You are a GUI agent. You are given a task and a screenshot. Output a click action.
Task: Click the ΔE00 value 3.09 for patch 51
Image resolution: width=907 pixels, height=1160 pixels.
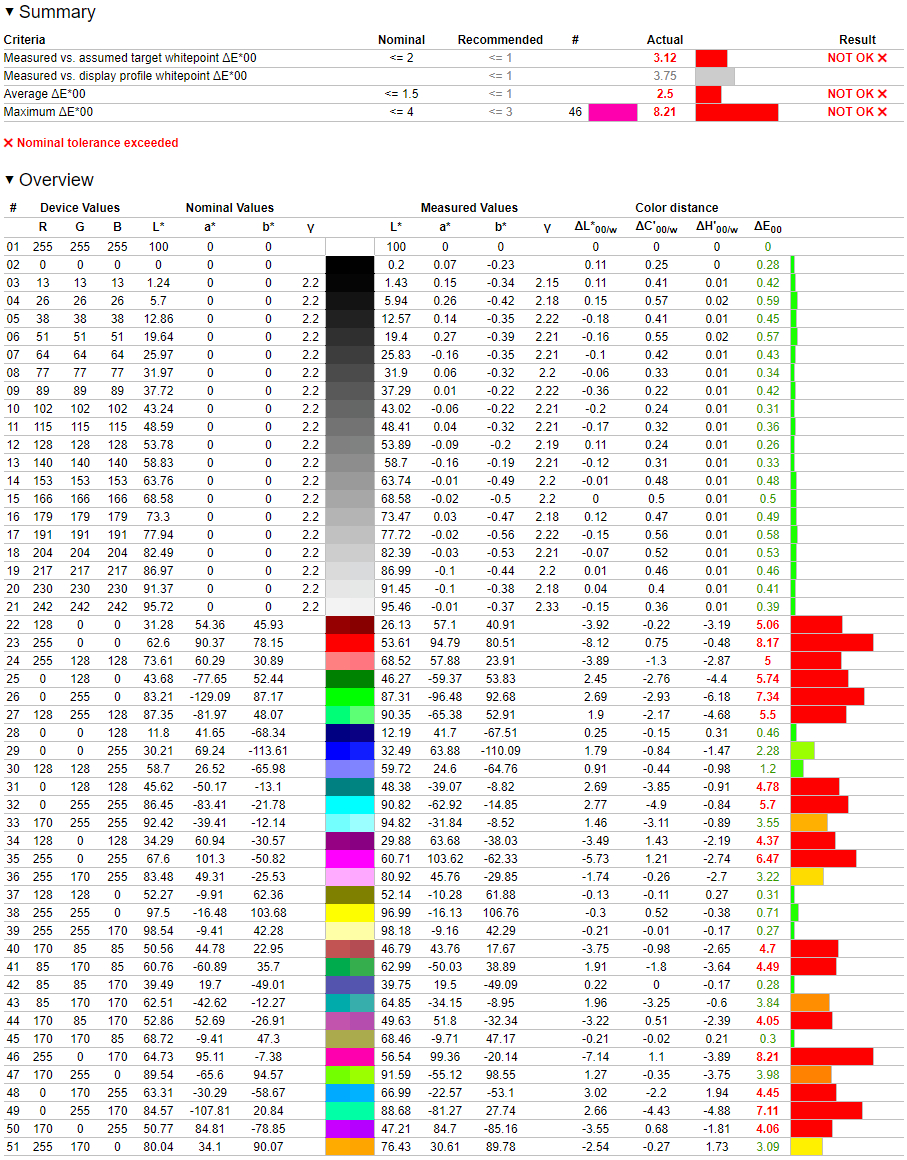point(767,1147)
